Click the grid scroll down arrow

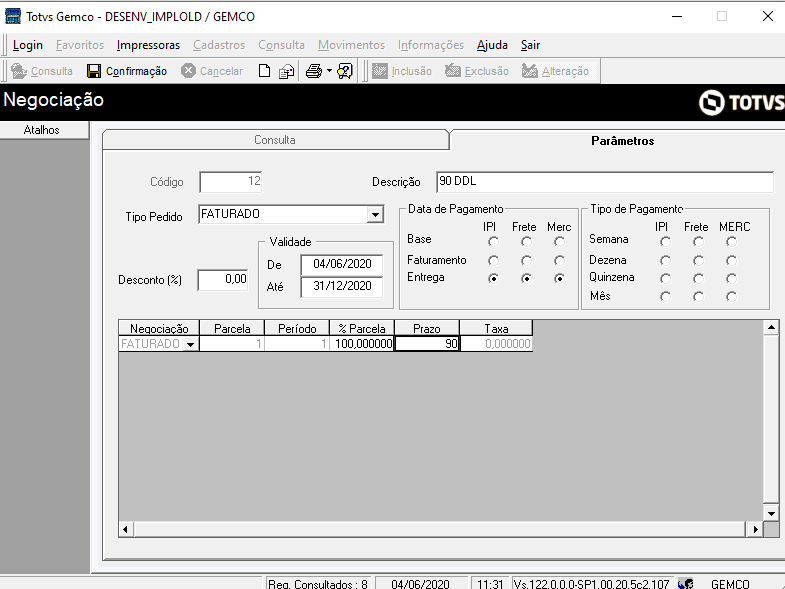(771, 513)
